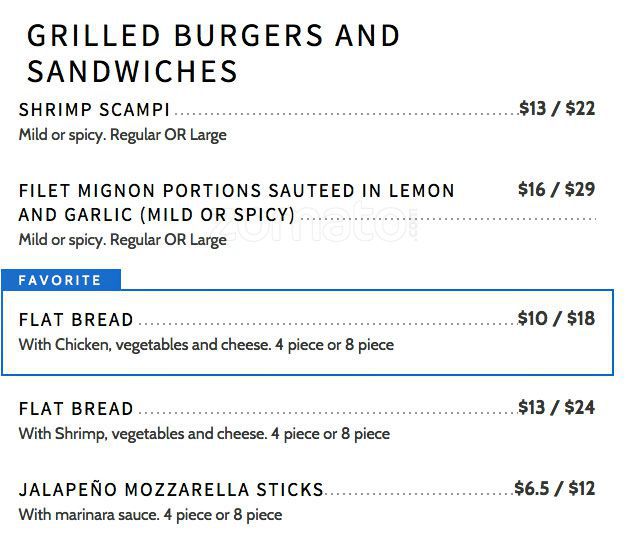
Task: Open the Flat Bread item with Shrimp
Action: tap(76, 409)
